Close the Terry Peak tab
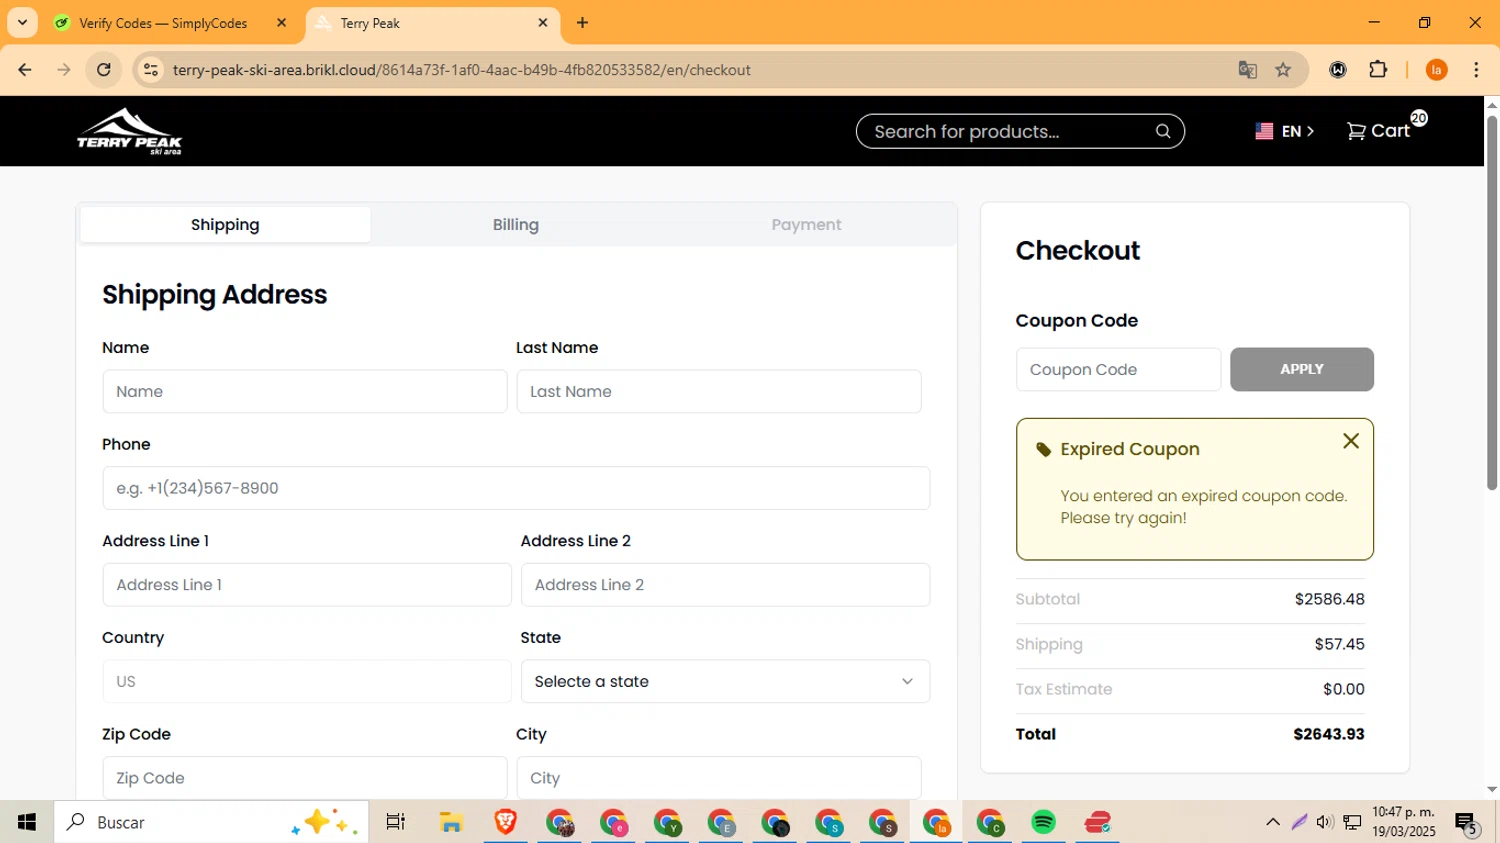 coord(543,23)
